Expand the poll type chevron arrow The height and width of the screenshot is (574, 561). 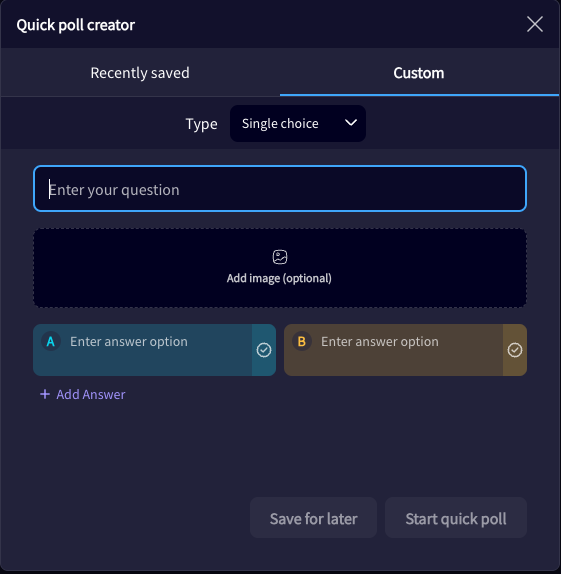(351, 123)
